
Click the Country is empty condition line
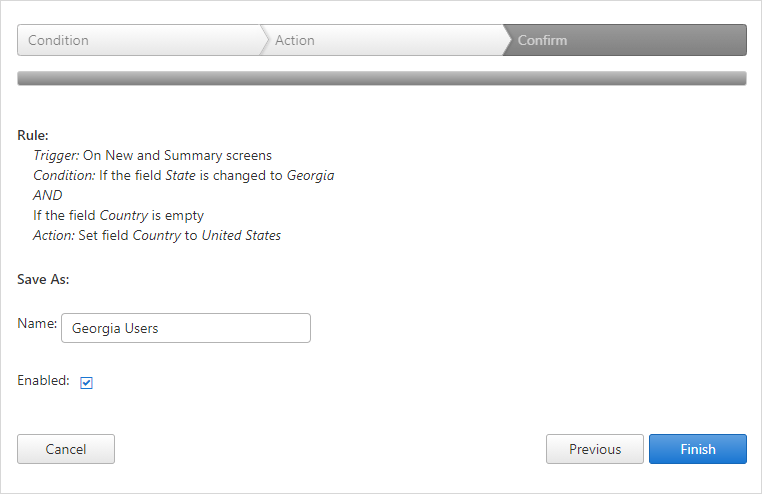click(119, 215)
